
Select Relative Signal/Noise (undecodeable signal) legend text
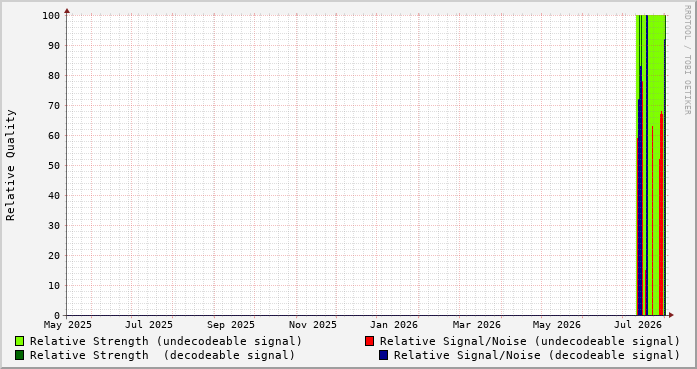tap(530, 341)
